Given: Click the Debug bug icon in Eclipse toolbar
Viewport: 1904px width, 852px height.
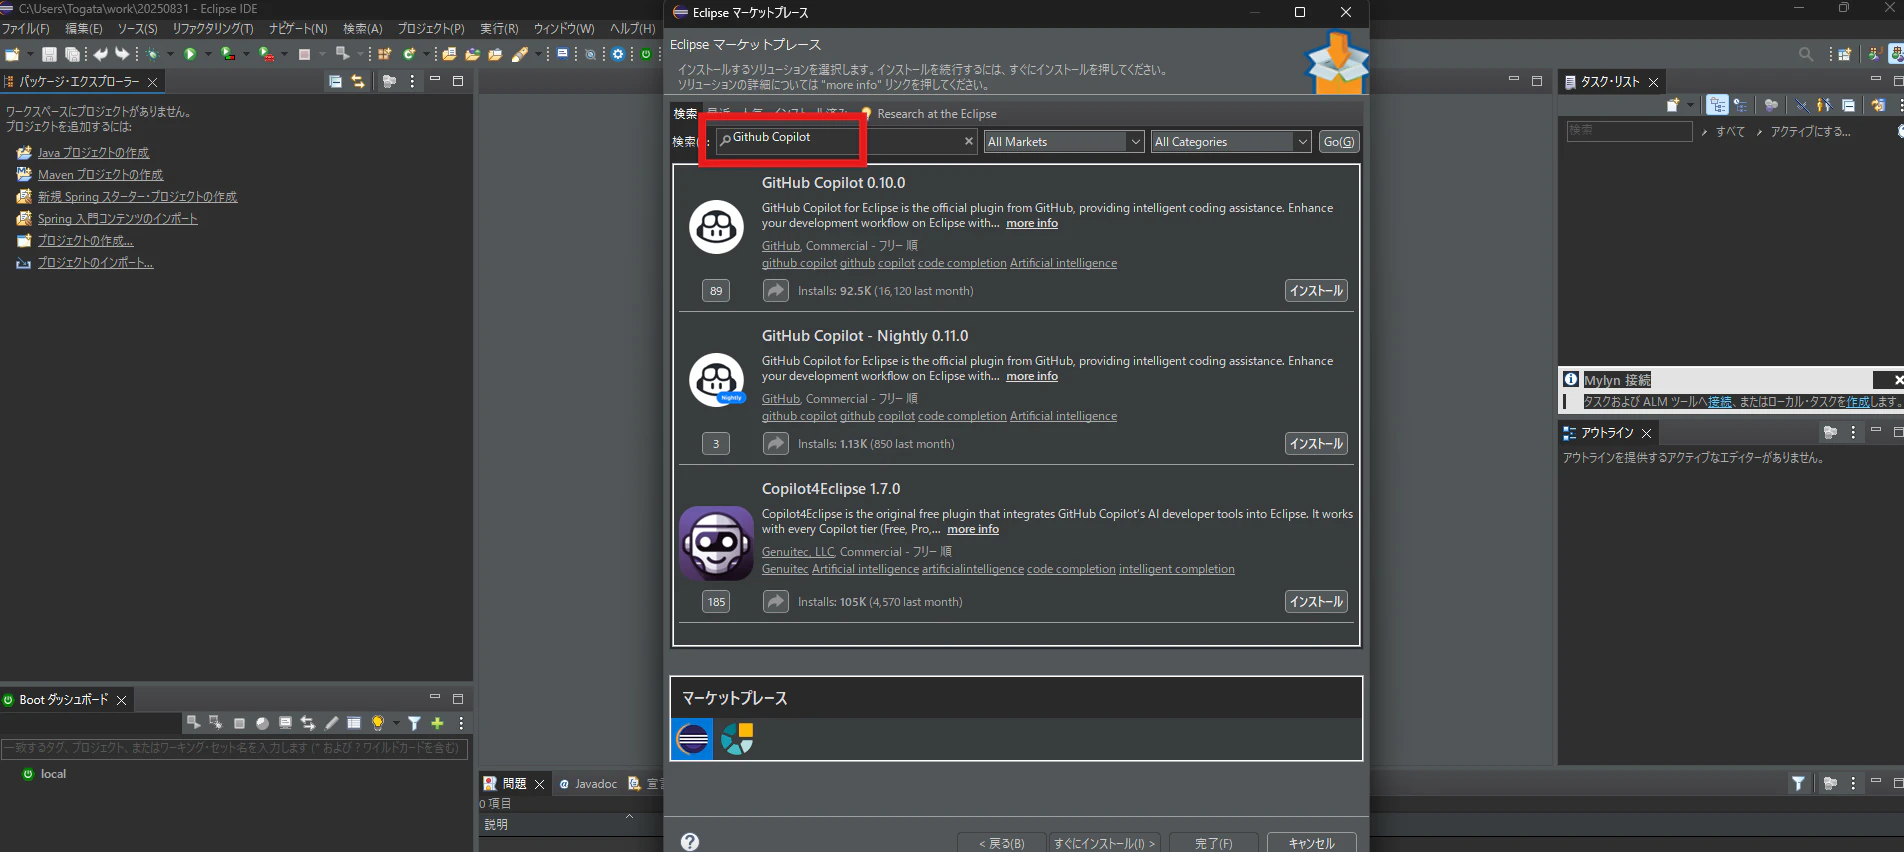Looking at the screenshot, I should pos(153,54).
